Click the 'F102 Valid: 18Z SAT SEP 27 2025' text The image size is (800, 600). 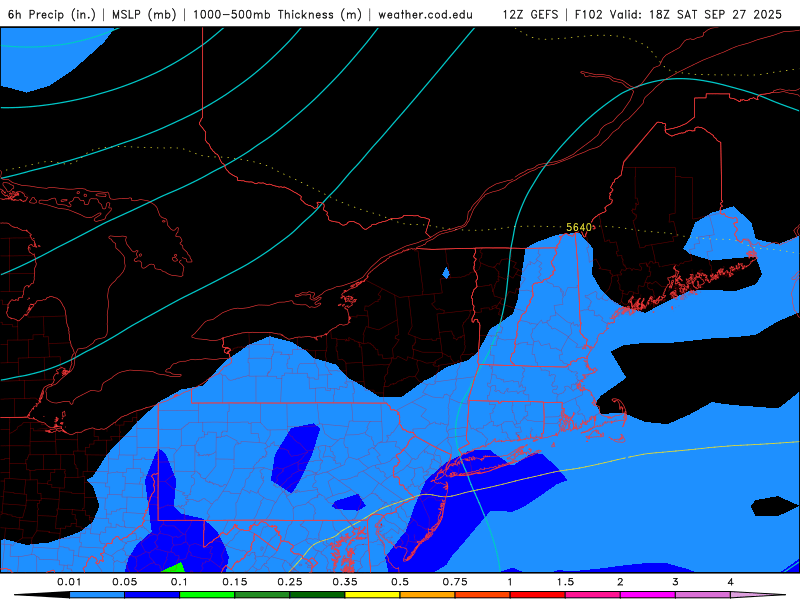(x=678, y=15)
